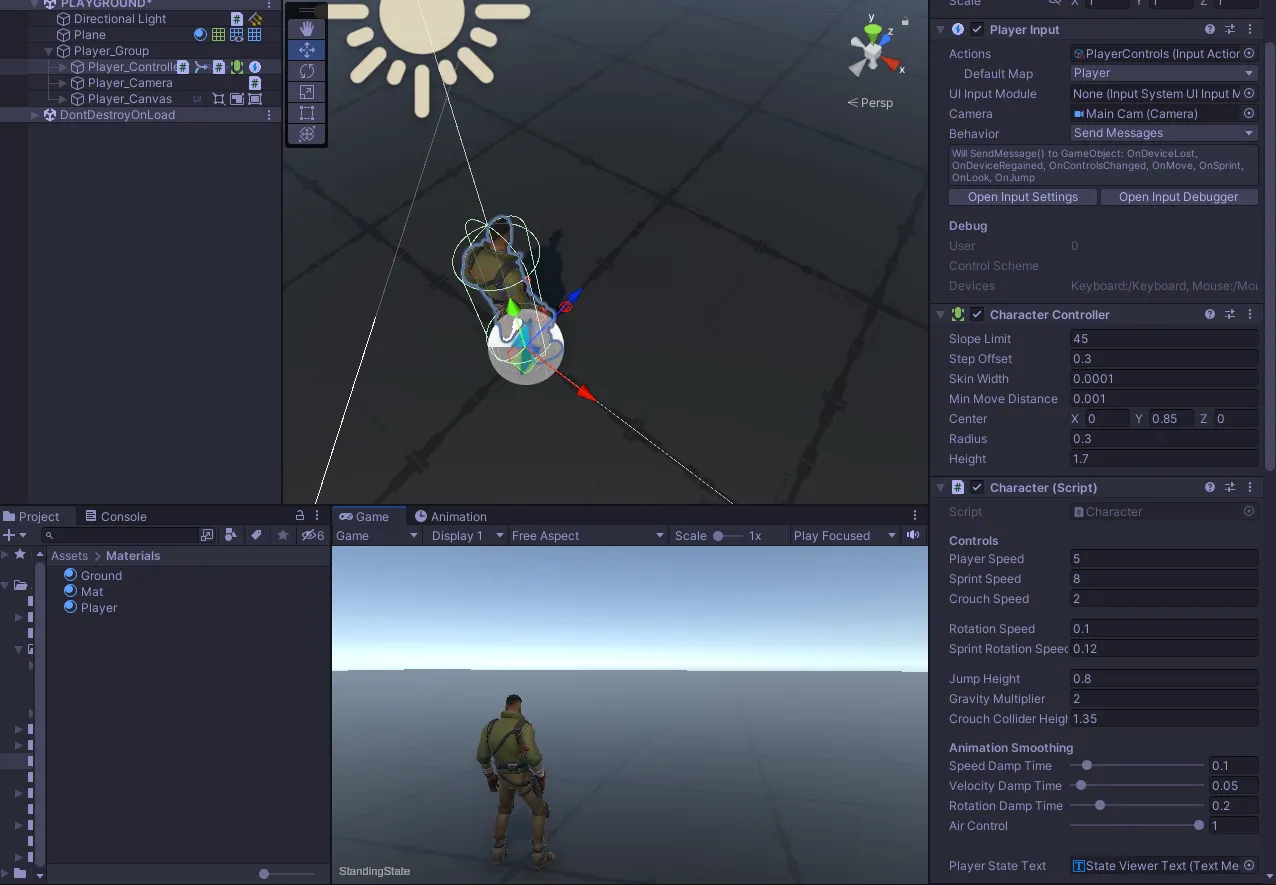
Task: Open Character (Script) help reference icon
Action: 1210,487
